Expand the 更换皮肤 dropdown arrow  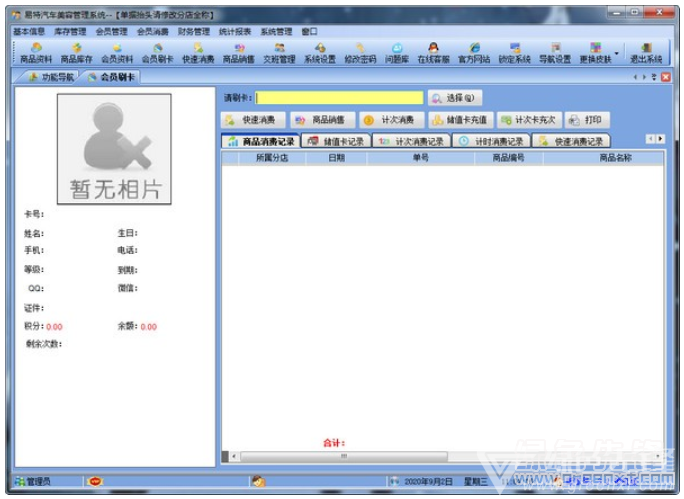(617, 53)
